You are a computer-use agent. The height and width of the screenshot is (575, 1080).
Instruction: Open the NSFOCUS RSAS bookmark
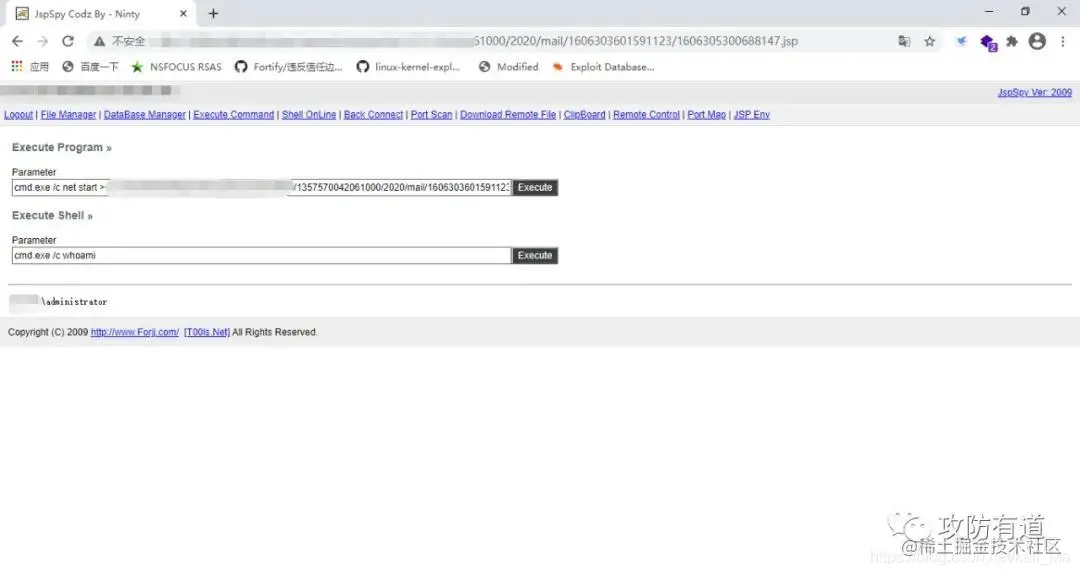pyautogui.click(x=176, y=67)
